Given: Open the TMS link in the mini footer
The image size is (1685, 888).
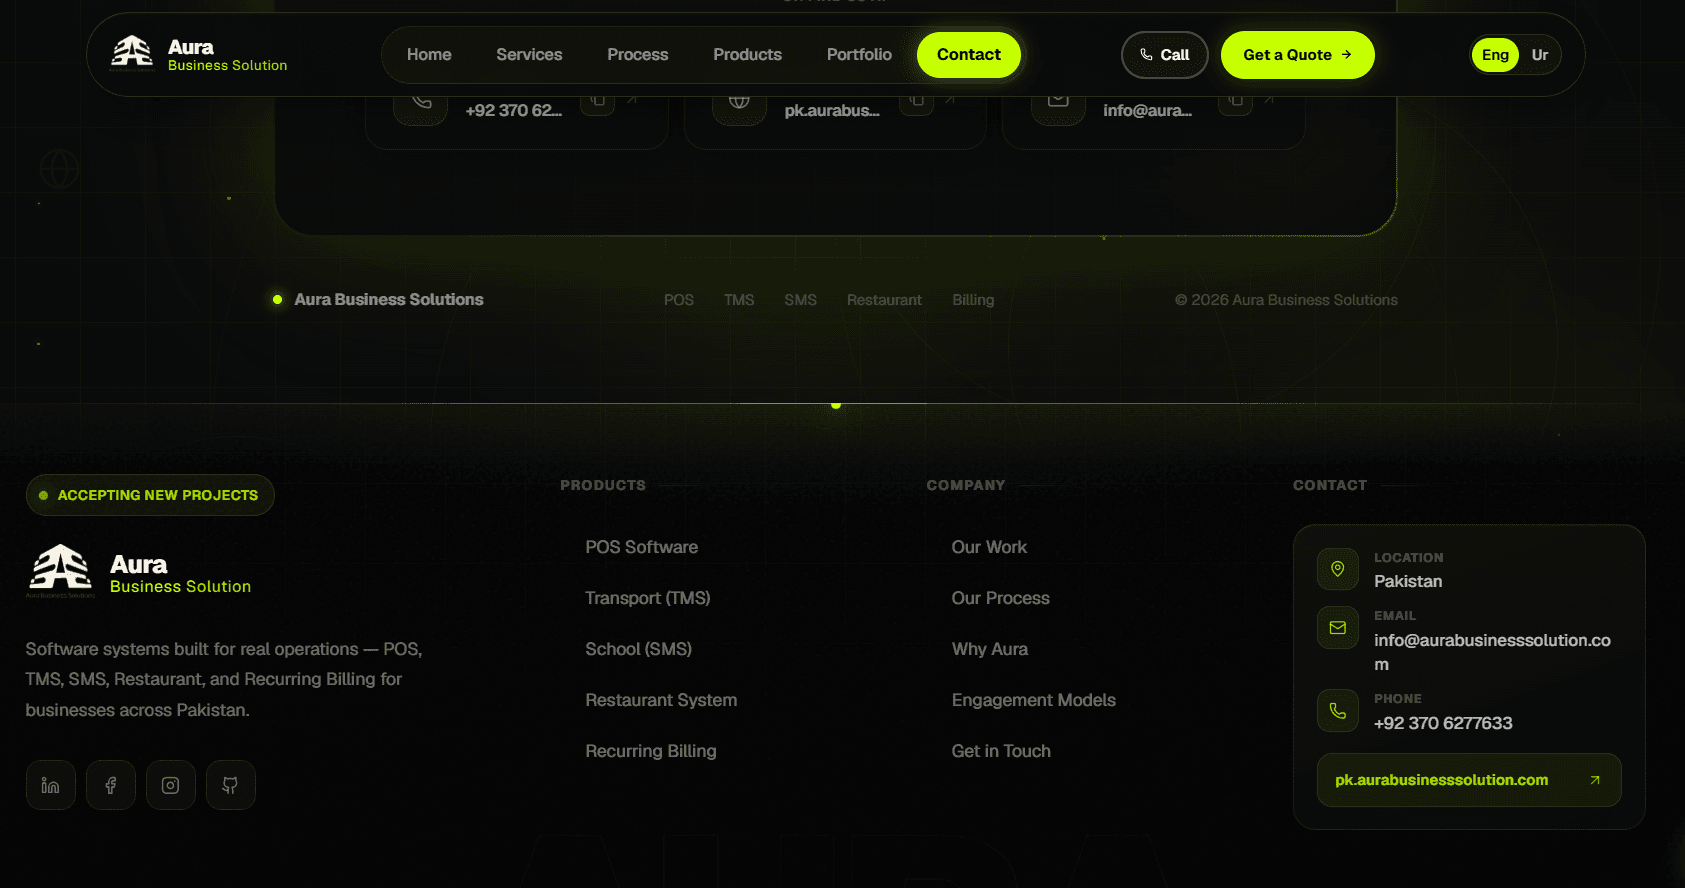Looking at the screenshot, I should coord(739,300).
